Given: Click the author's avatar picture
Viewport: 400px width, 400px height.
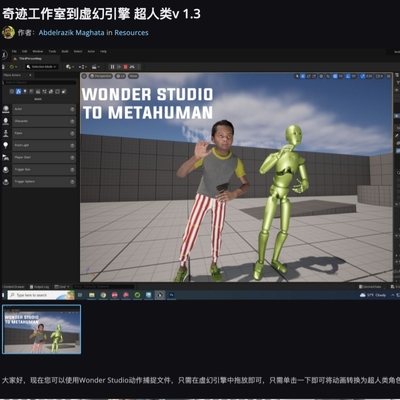Looking at the screenshot, I should (8, 33).
